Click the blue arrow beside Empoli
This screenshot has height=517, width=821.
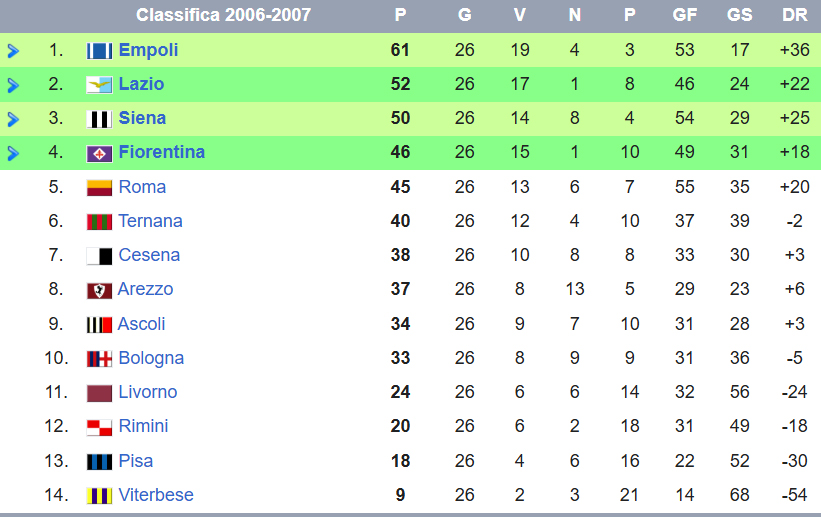click(x=13, y=51)
